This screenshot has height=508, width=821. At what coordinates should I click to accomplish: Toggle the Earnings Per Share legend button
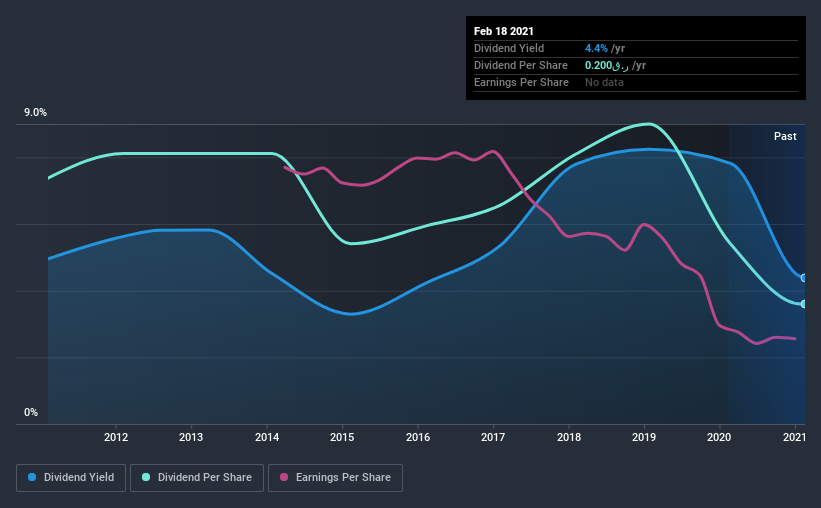tap(336, 478)
